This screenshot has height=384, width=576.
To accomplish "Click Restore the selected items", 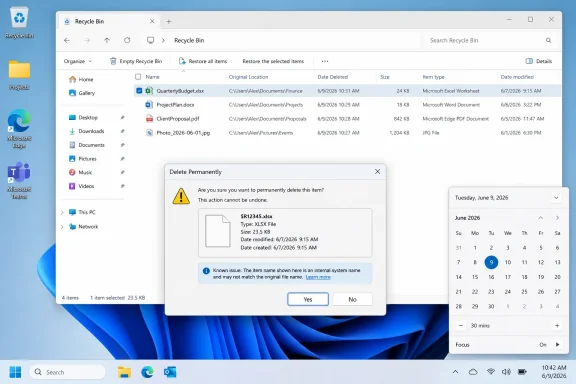I will pyautogui.click(x=273, y=61).
